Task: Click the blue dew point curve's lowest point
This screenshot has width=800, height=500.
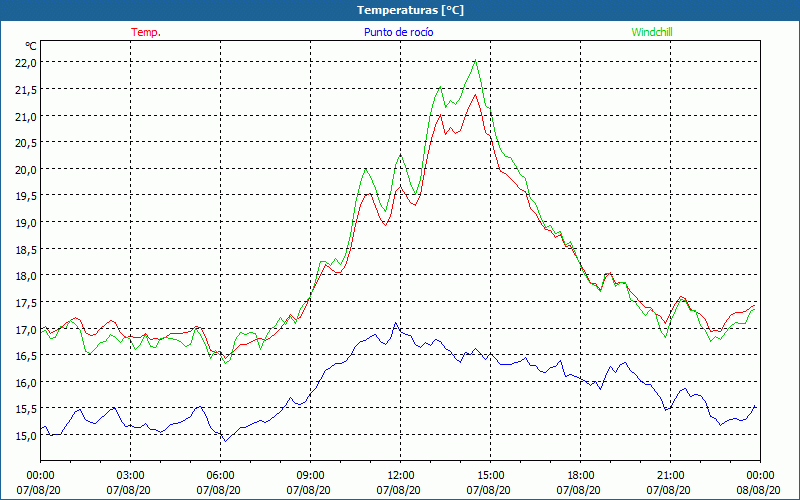Action: 225,440
